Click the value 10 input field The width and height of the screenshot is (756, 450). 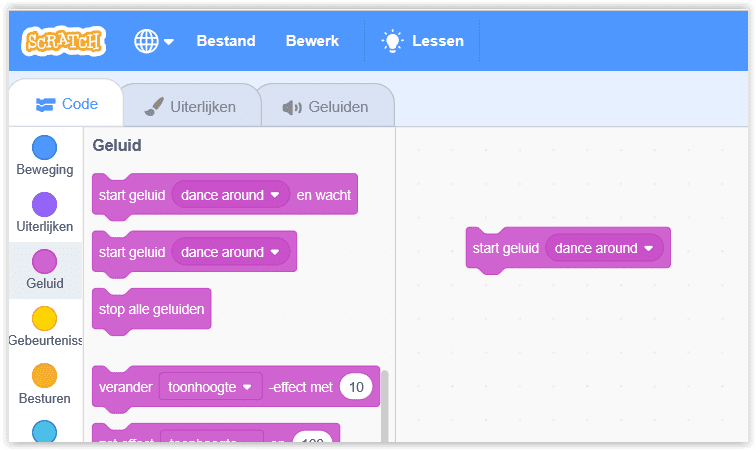(356, 387)
